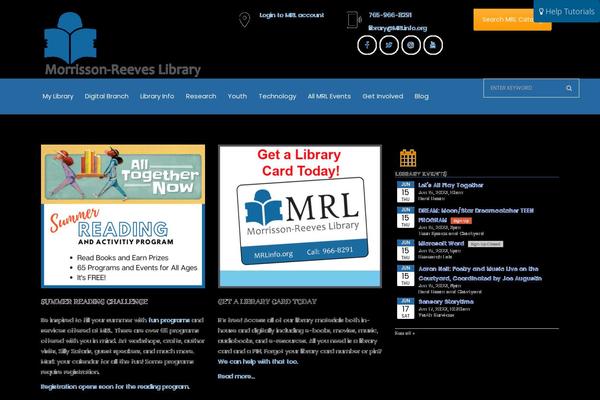Open the YouTube social icon
Screen dimensions: 600x400
pyautogui.click(x=433, y=45)
